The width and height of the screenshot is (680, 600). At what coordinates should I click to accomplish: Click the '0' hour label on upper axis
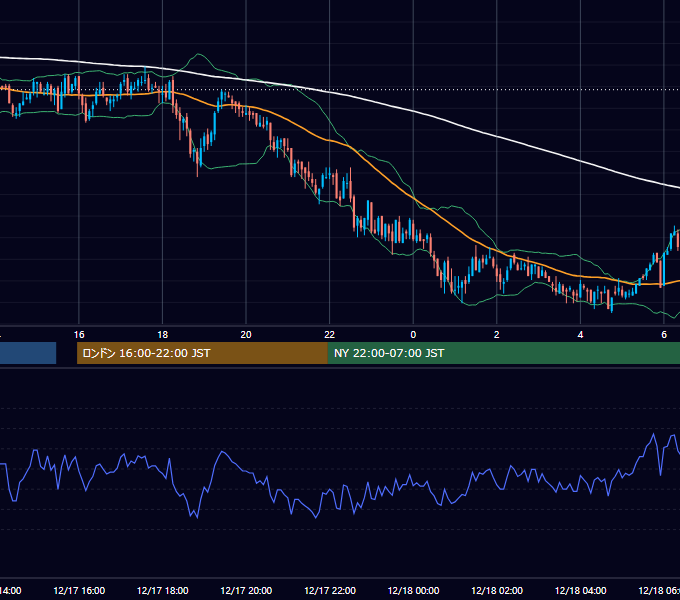pos(413,335)
